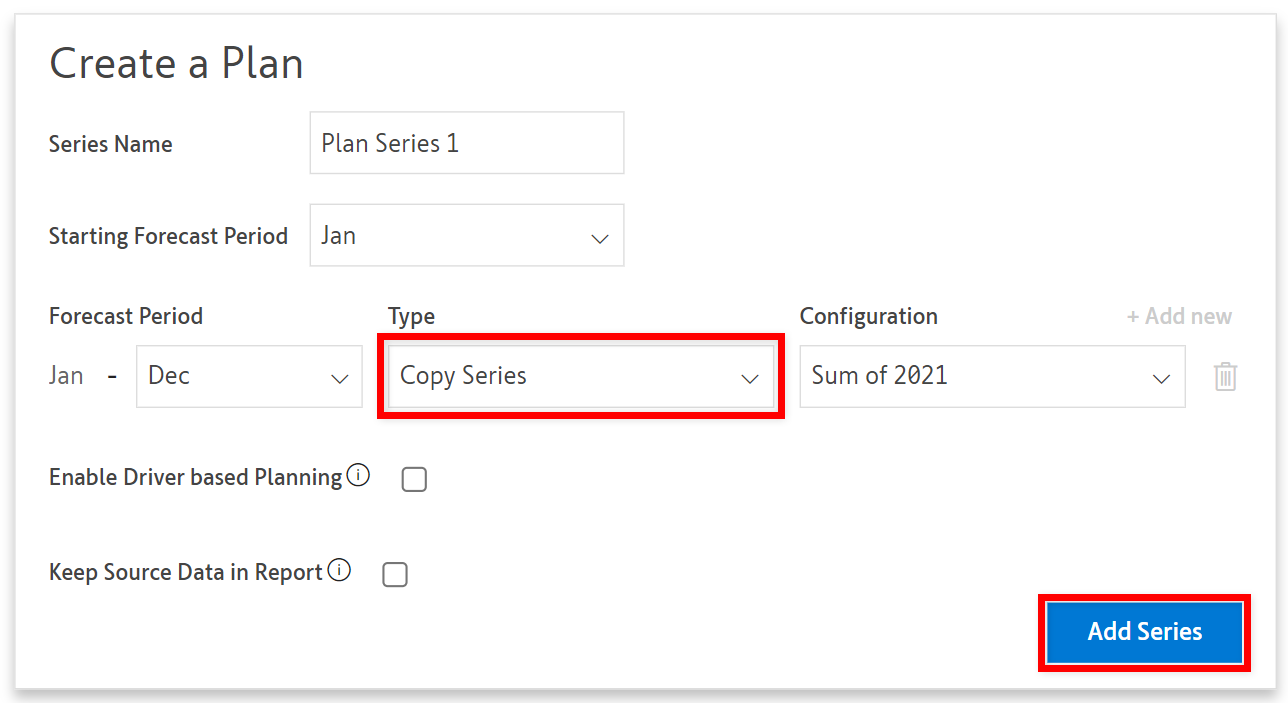Click the Configuration column label
1288x703 pixels.
868,316
